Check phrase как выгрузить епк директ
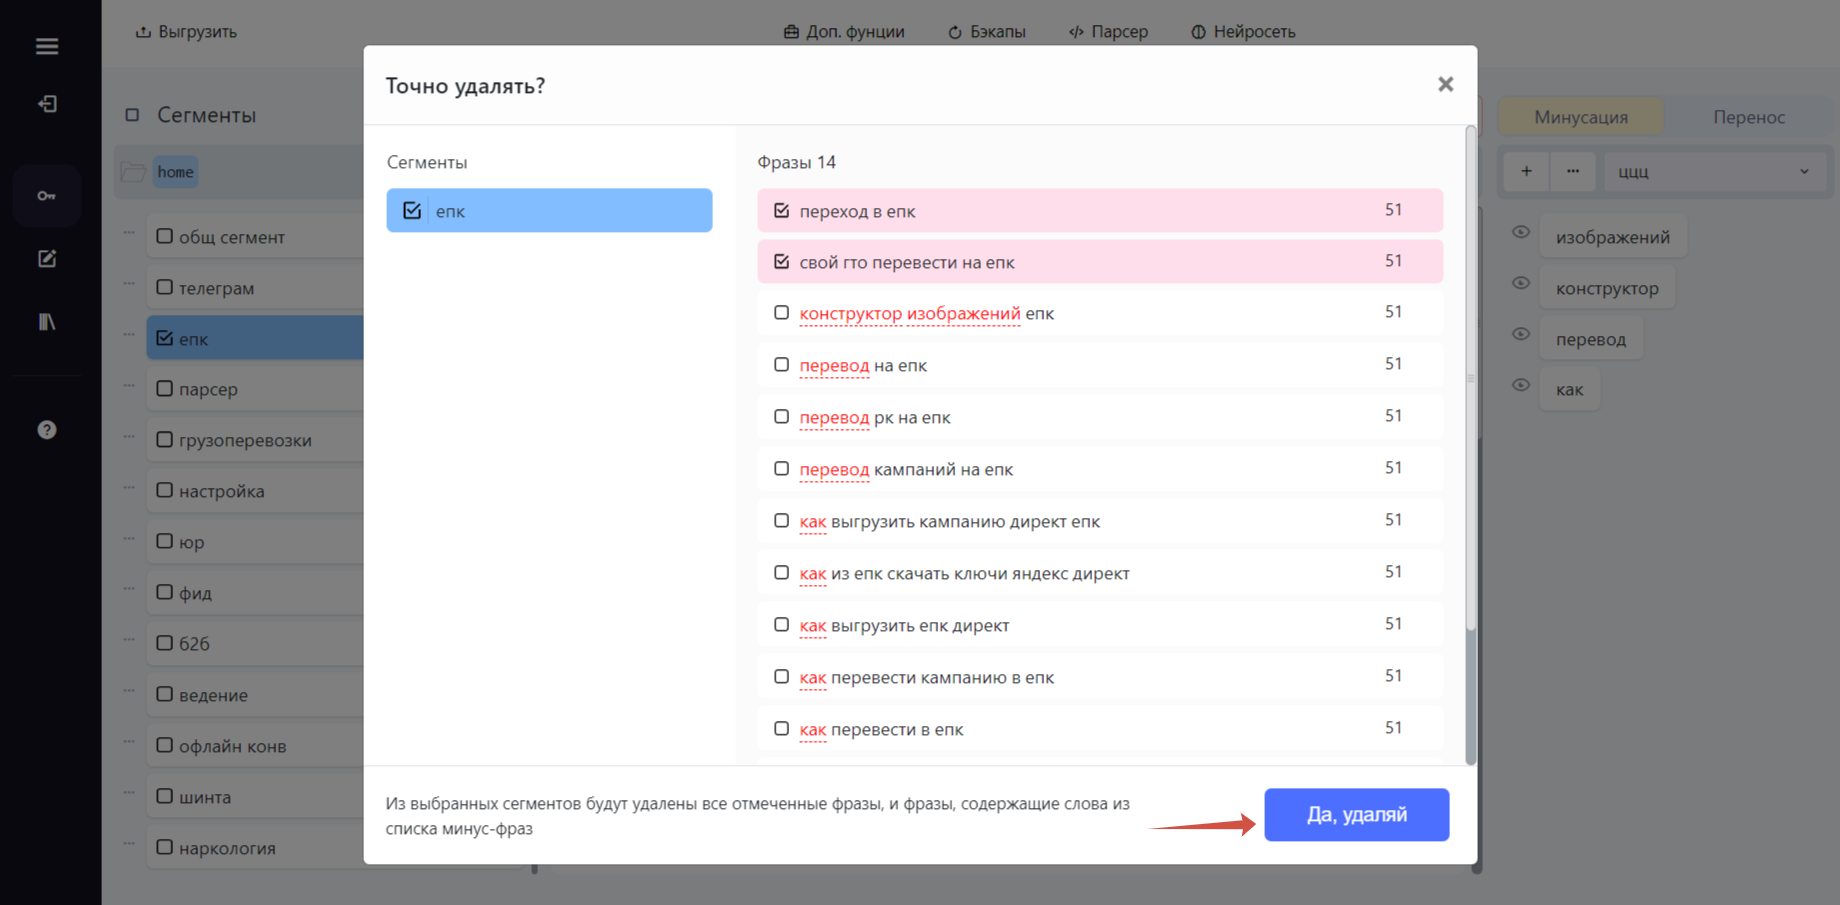This screenshot has height=905, width=1840. click(x=782, y=625)
